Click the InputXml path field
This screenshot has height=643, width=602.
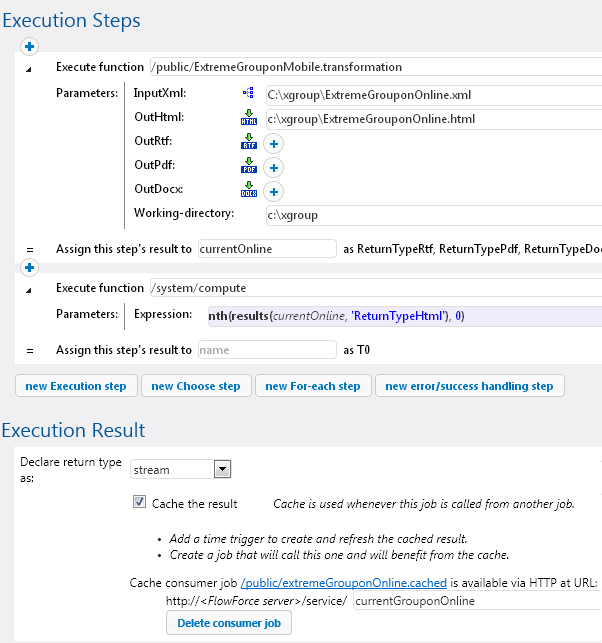434,95
